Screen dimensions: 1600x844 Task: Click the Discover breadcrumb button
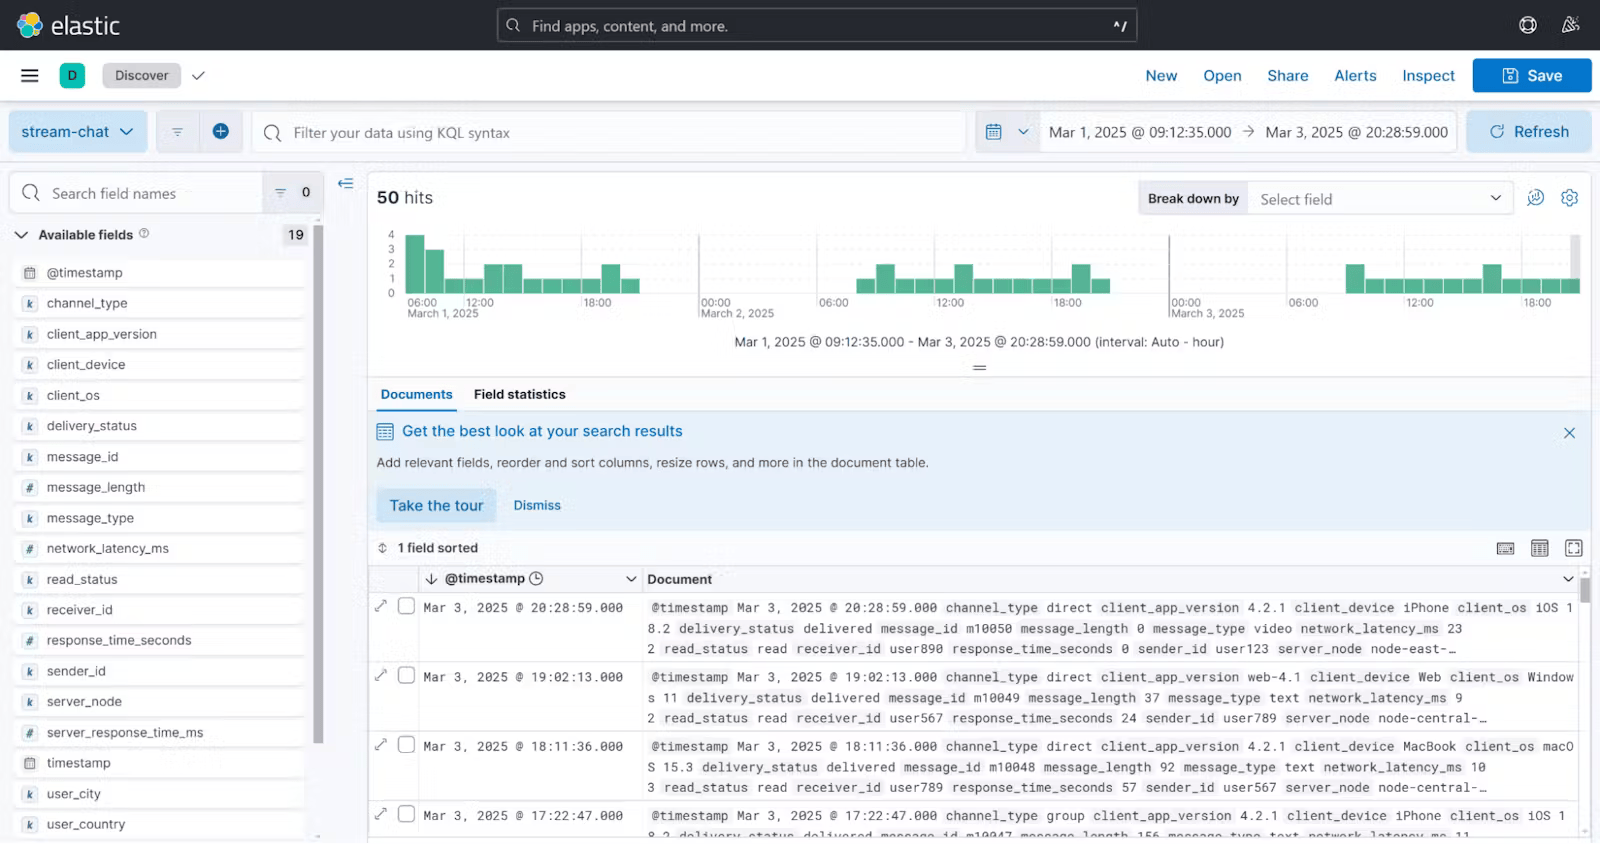pyautogui.click(x=142, y=75)
